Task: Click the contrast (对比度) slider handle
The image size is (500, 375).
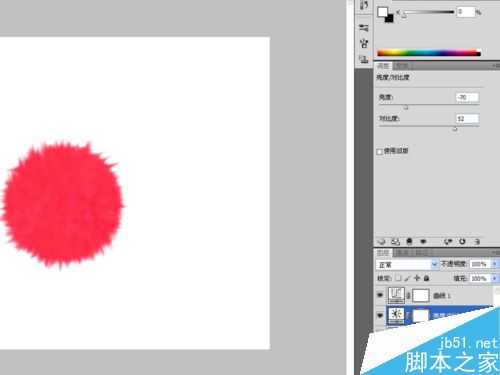Action: point(455,129)
